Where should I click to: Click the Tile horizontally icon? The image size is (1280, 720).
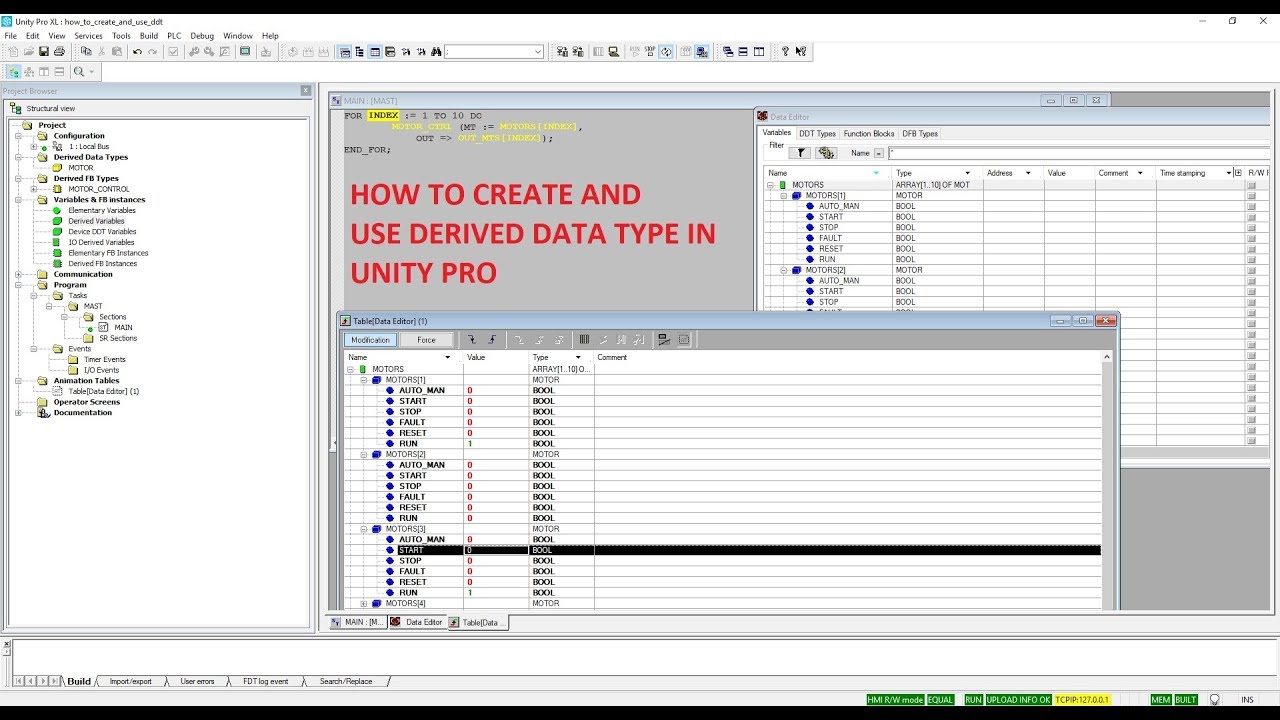[x=743, y=52]
